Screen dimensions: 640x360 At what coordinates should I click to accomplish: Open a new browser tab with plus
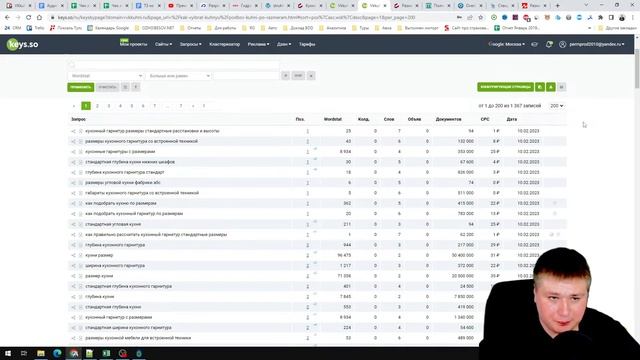point(558,6)
